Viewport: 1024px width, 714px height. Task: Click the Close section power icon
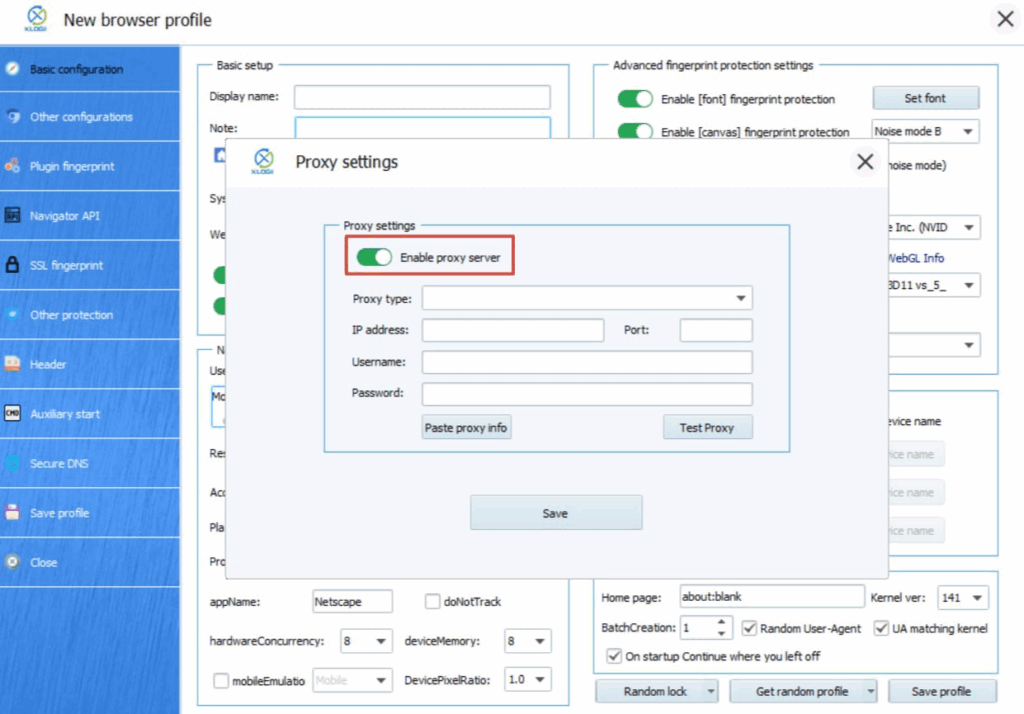point(12,562)
